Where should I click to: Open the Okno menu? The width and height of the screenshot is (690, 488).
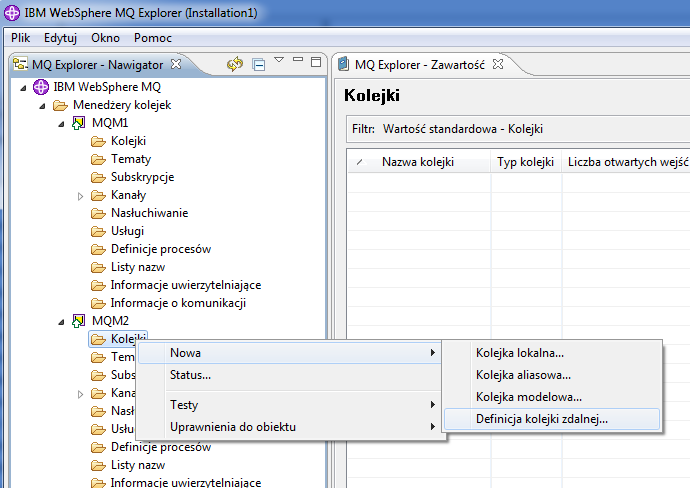coord(105,38)
